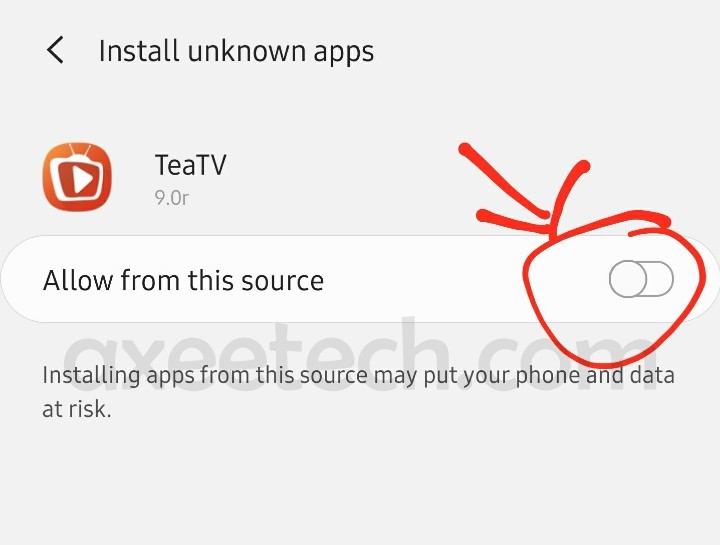Tap the TeaTV app icon
This screenshot has height=545, width=720.
[77, 177]
